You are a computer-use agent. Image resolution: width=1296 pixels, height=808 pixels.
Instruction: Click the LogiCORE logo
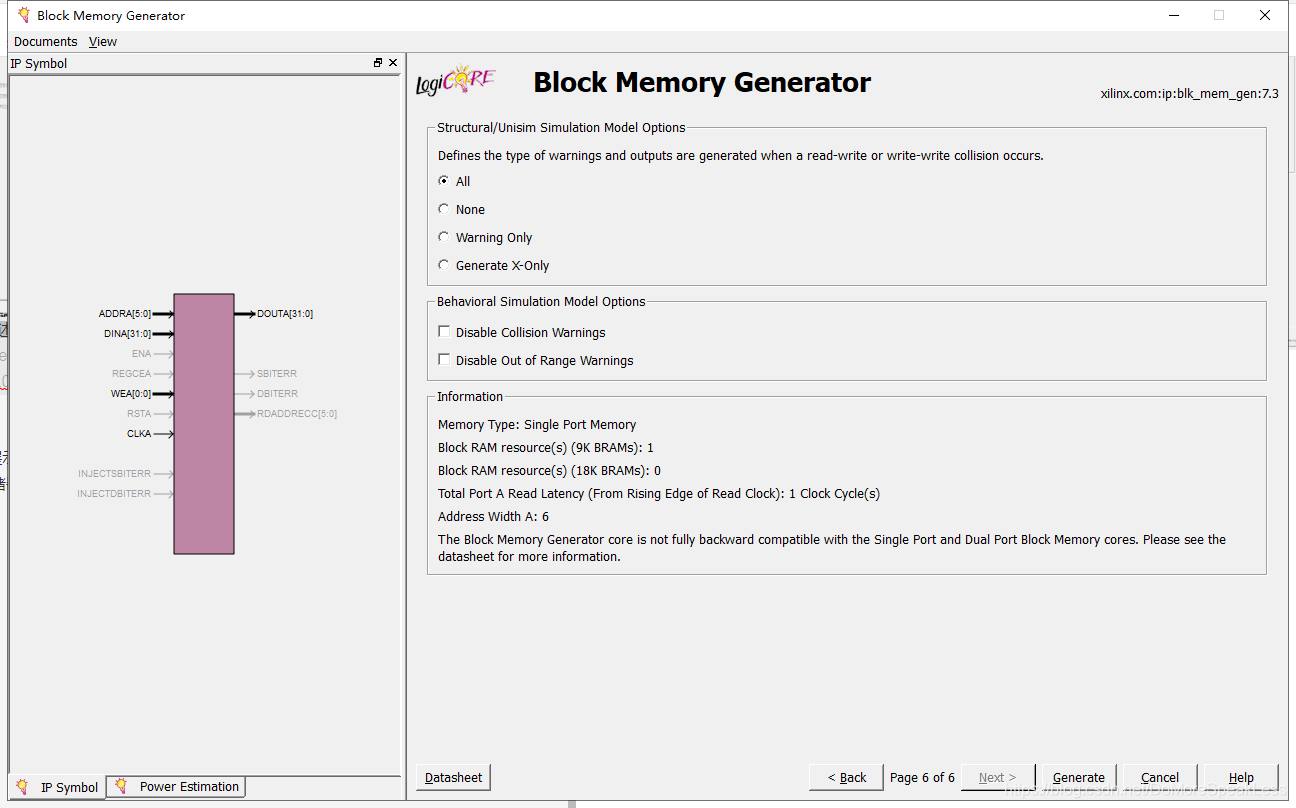[456, 81]
